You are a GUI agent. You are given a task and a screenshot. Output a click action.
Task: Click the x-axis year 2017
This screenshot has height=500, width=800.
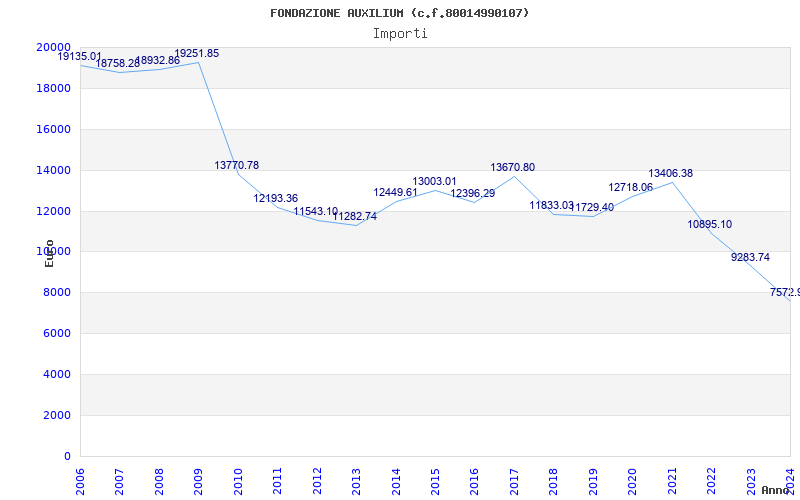[514, 481]
